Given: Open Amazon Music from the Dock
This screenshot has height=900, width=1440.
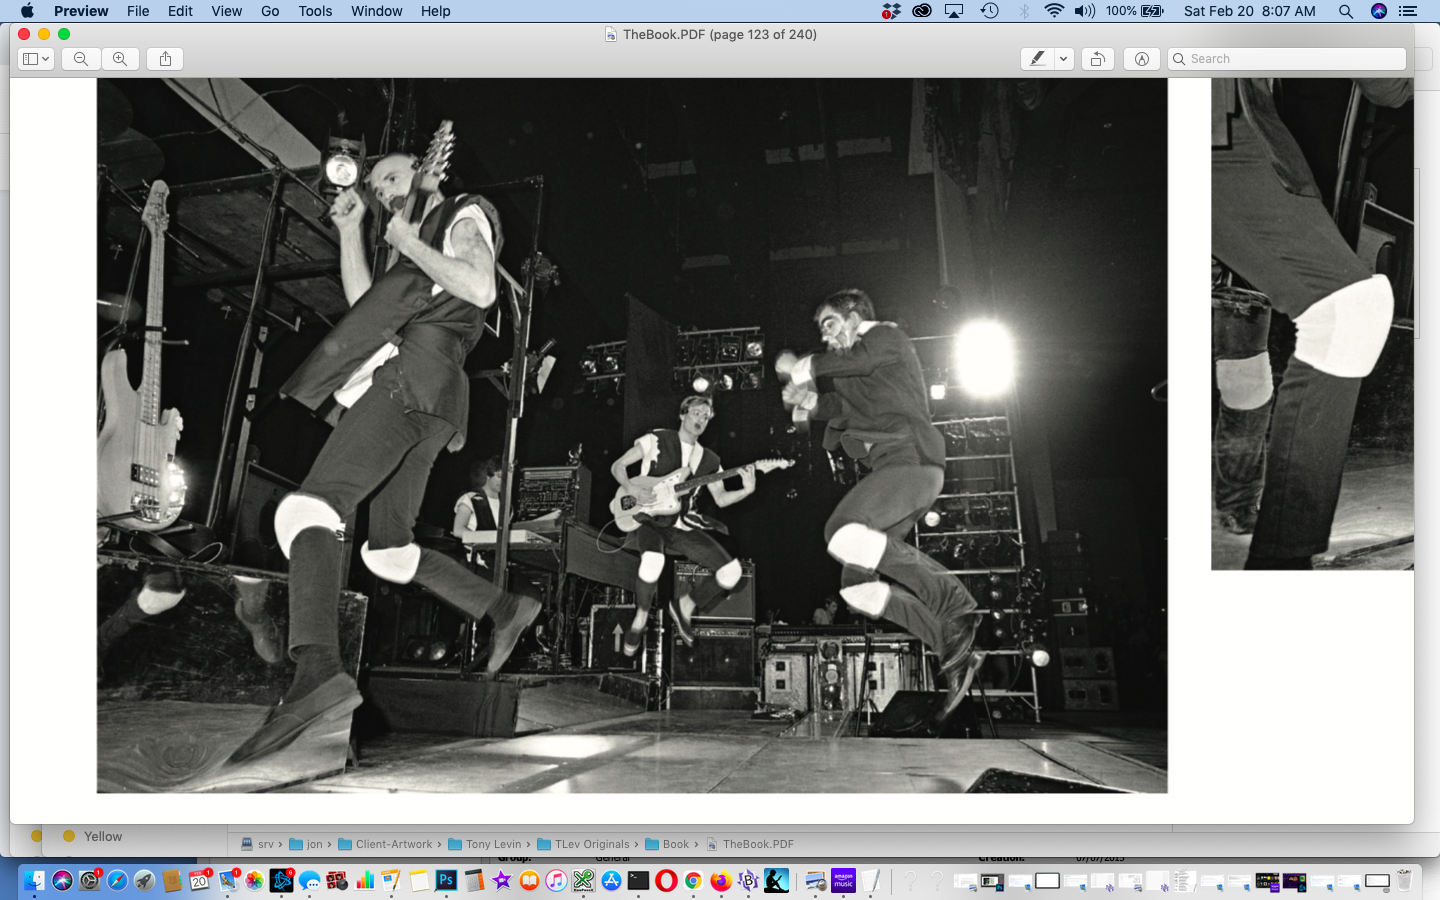Looking at the screenshot, I should [x=843, y=880].
